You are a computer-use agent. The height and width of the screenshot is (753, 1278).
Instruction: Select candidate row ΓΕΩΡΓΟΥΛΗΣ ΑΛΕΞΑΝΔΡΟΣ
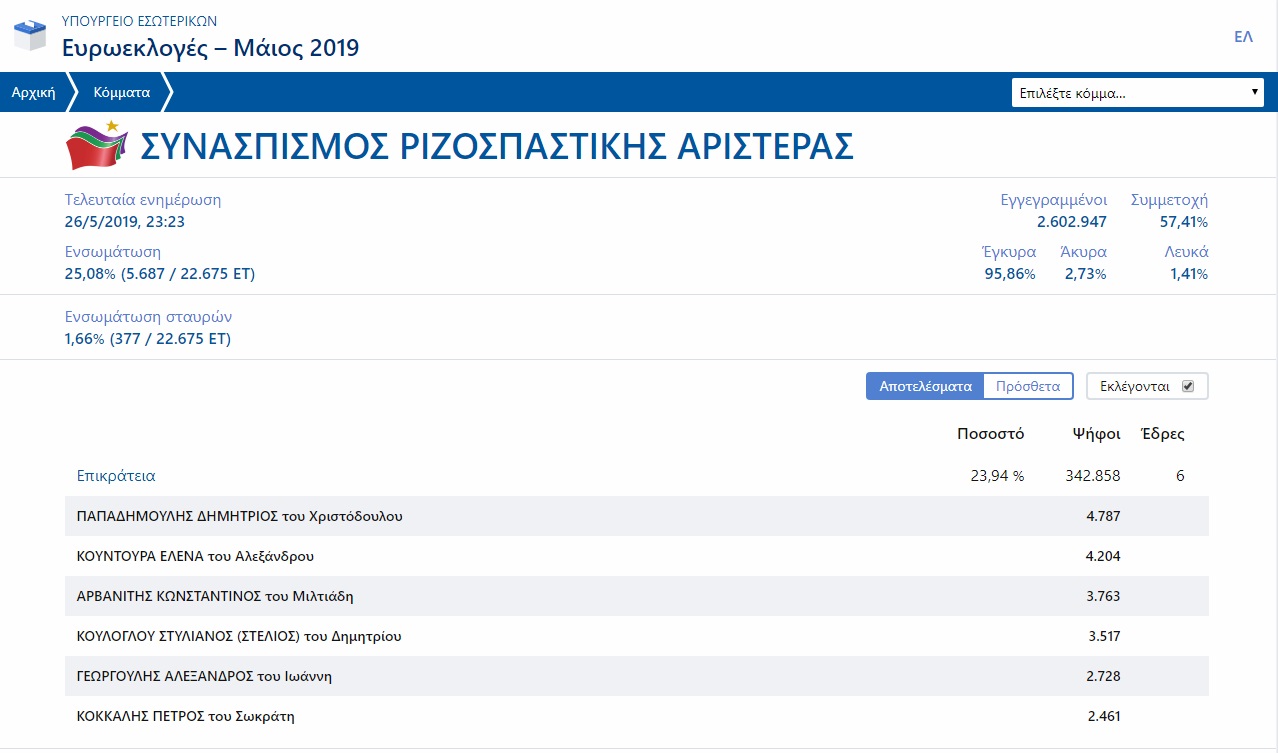[x=204, y=676]
